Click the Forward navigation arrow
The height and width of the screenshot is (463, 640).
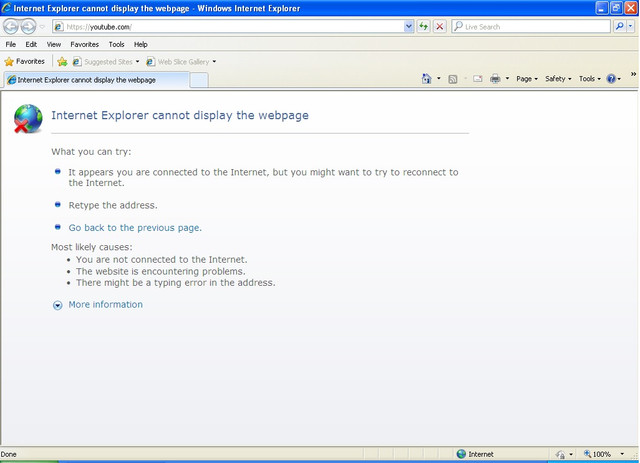[28, 27]
